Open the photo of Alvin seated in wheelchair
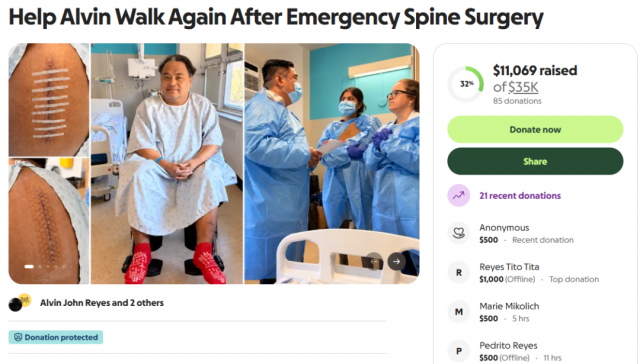The image size is (640, 364). tap(167, 163)
